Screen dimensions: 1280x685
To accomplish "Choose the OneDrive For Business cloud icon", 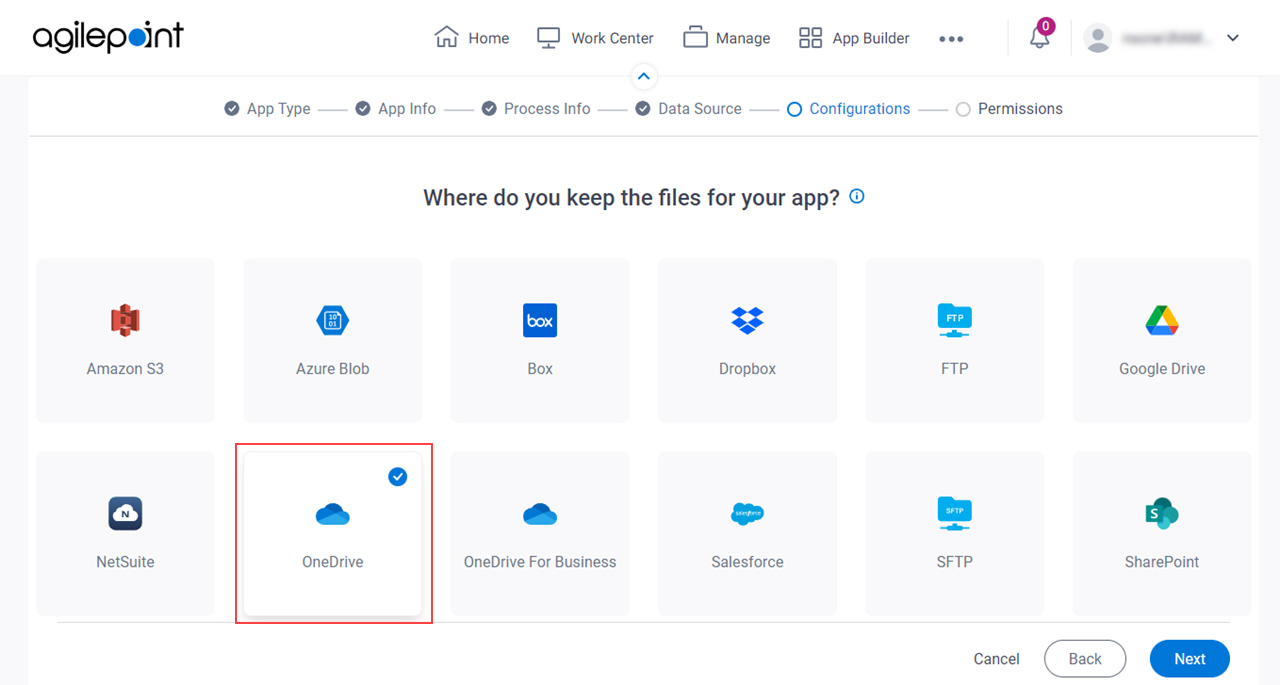I will [540, 514].
